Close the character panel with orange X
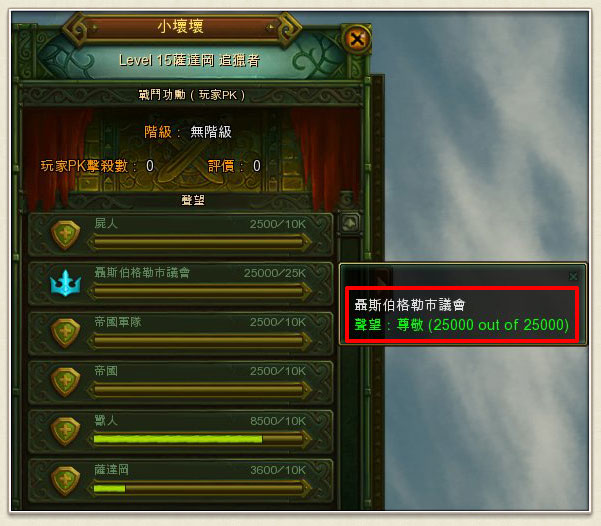 (x=356, y=39)
